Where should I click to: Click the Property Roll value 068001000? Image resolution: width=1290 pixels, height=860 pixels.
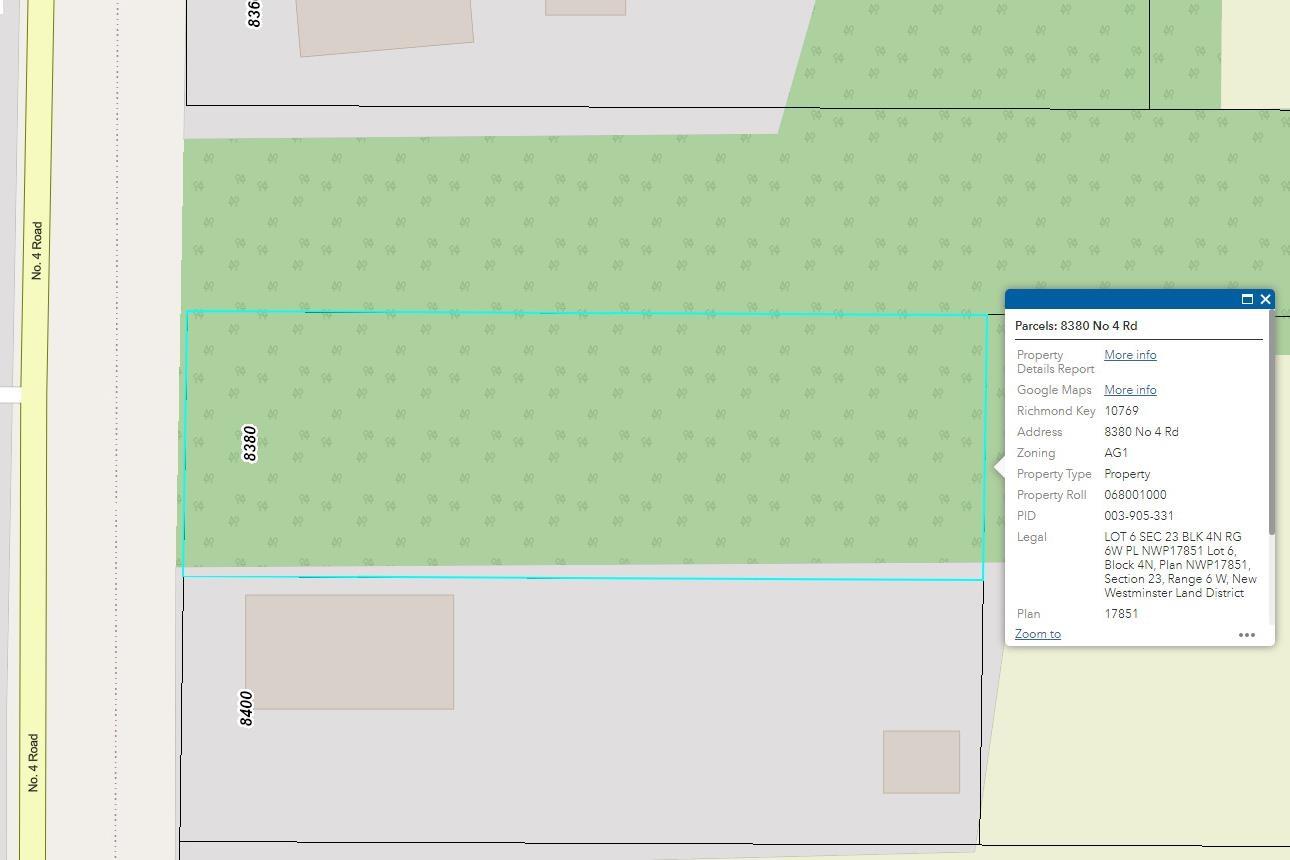click(1135, 495)
